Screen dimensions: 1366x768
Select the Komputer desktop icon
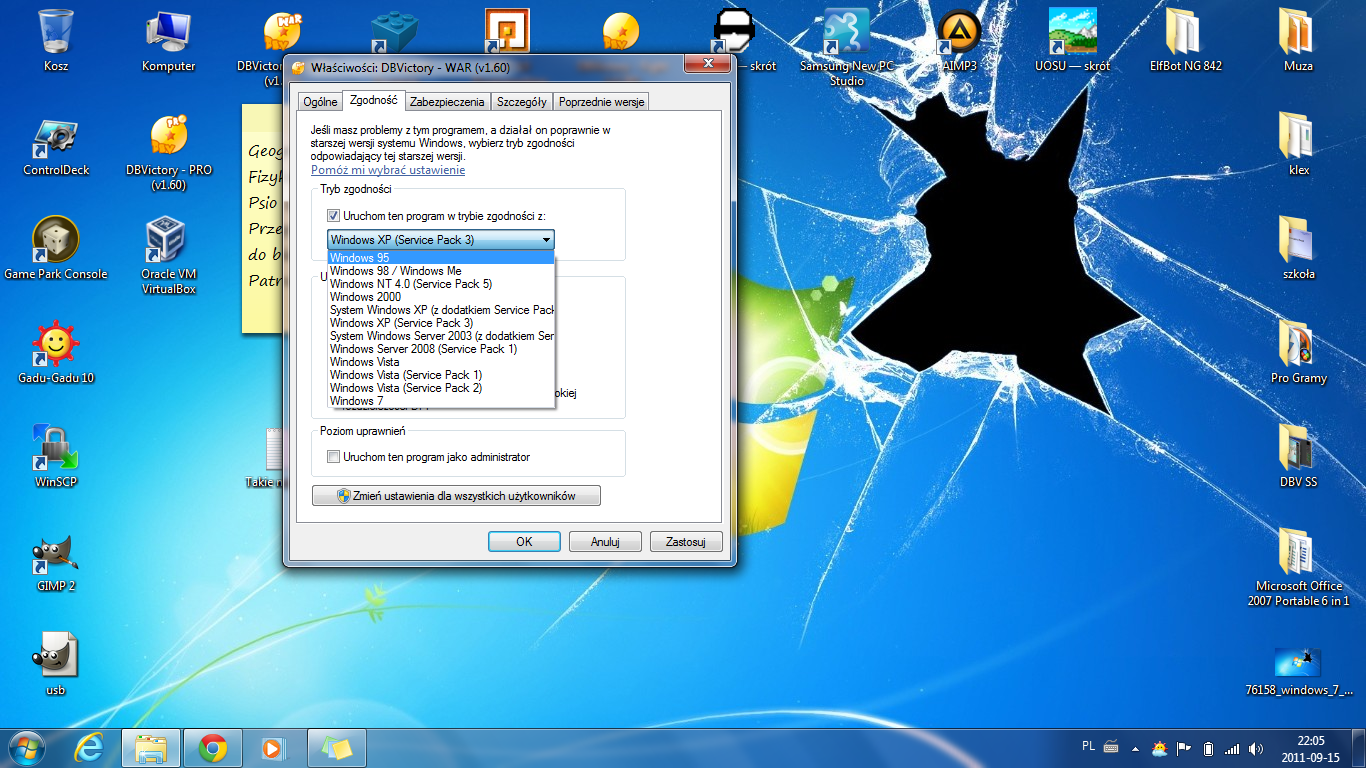(169, 40)
